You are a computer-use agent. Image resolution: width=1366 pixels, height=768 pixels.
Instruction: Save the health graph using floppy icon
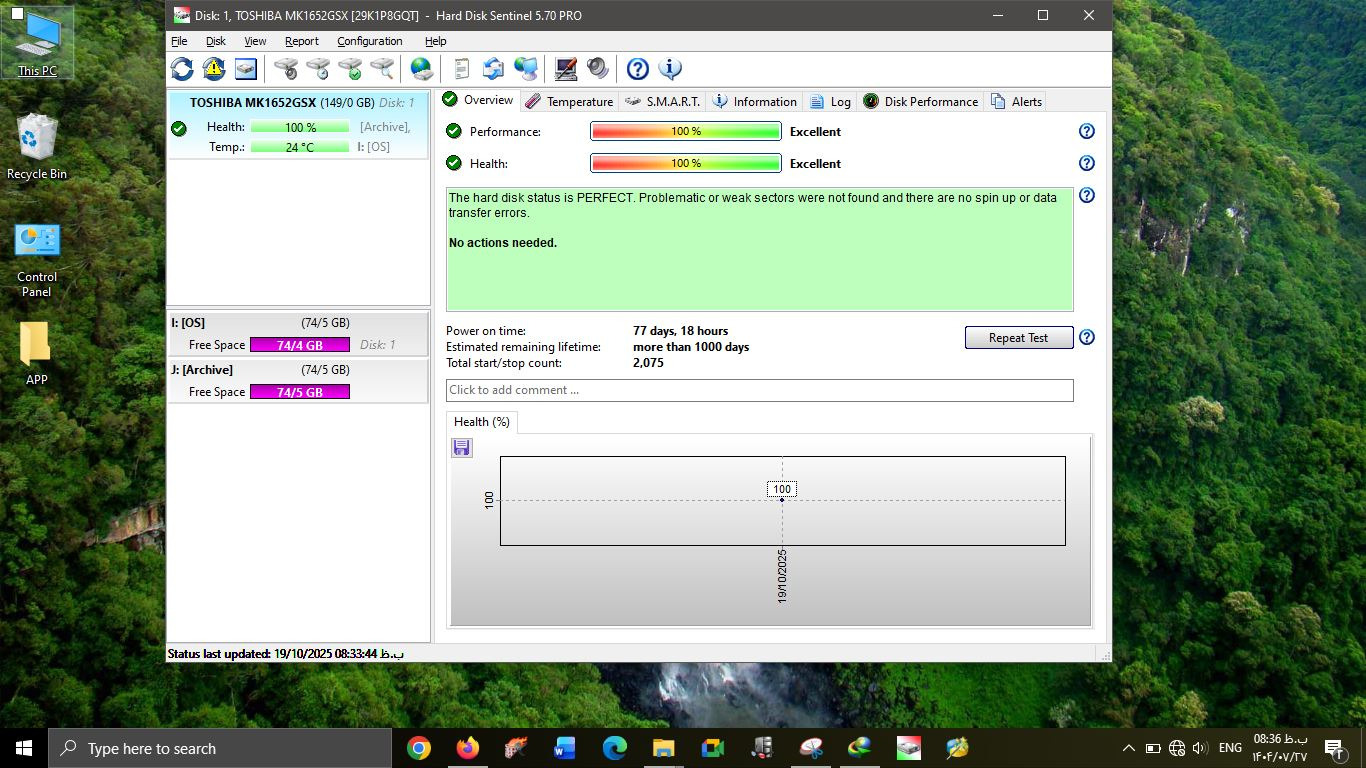tap(461, 448)
